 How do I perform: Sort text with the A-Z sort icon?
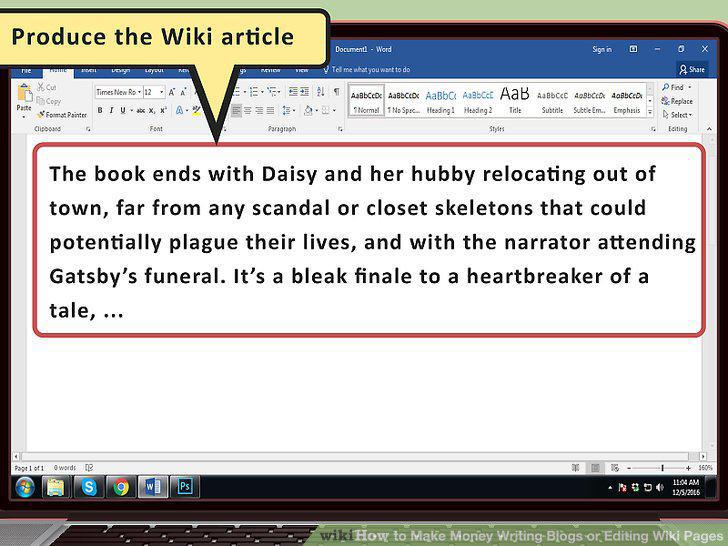tap(320, 91)
